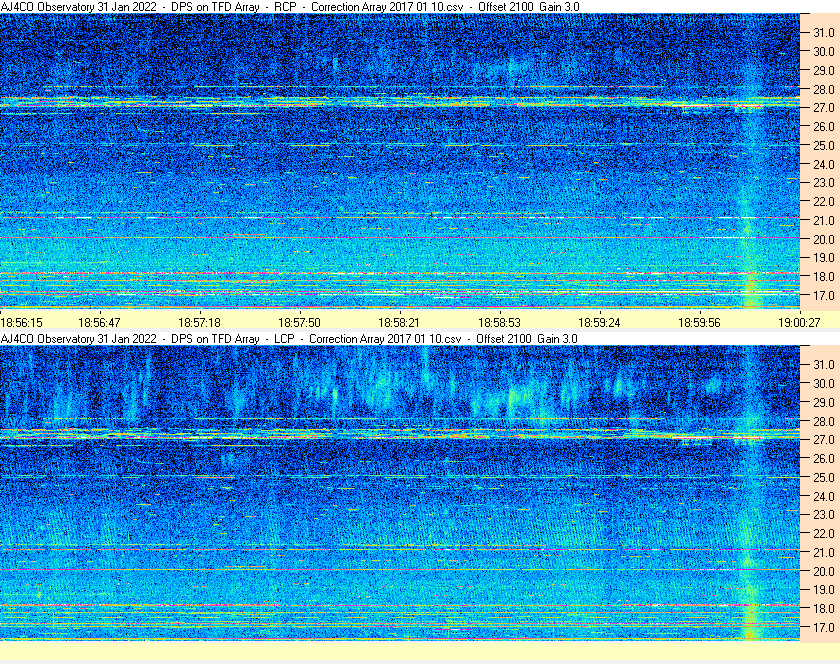Click the 19:00:27 end time label
The height and width of the screenshot is (664, 840).
(x=799, y=323)
